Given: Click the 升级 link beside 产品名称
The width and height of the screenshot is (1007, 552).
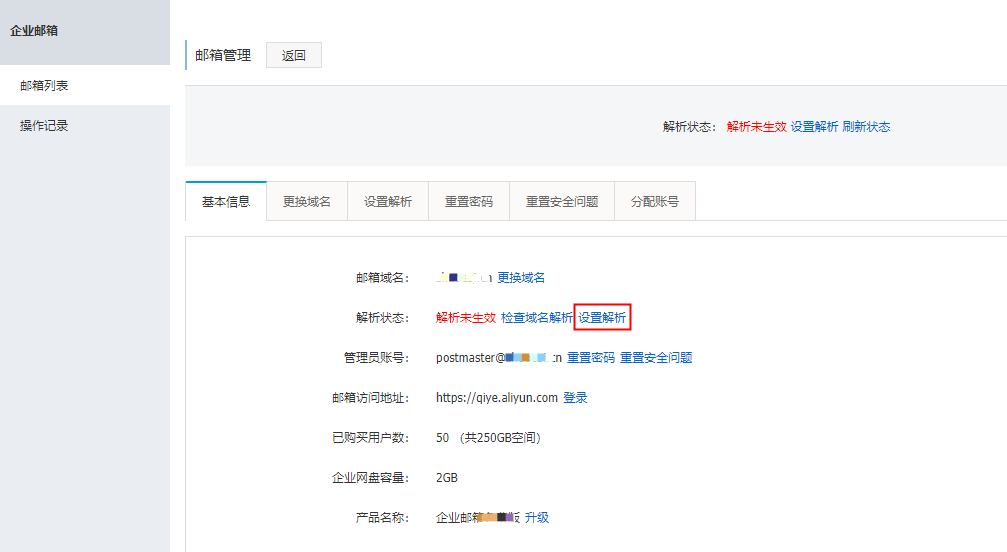Looking at the screenshot, I should click(537, 518).
